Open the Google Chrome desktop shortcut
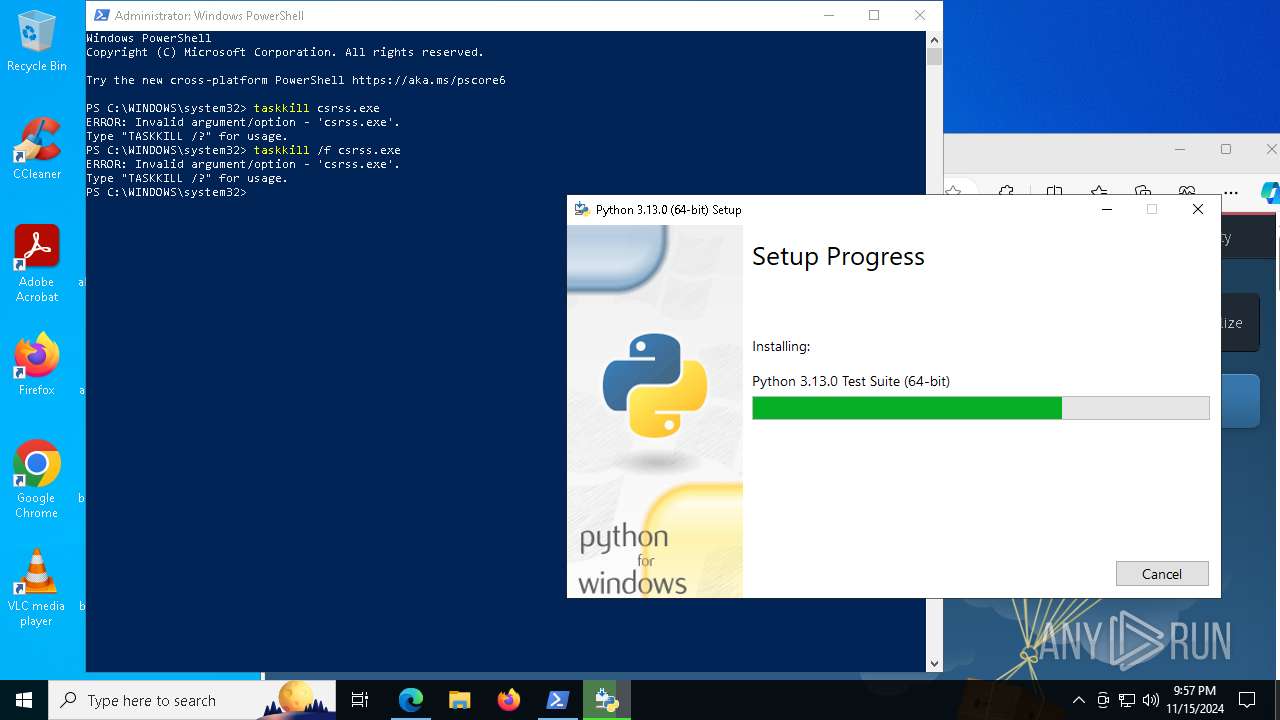1280x720 pixels. click(37, 479)
